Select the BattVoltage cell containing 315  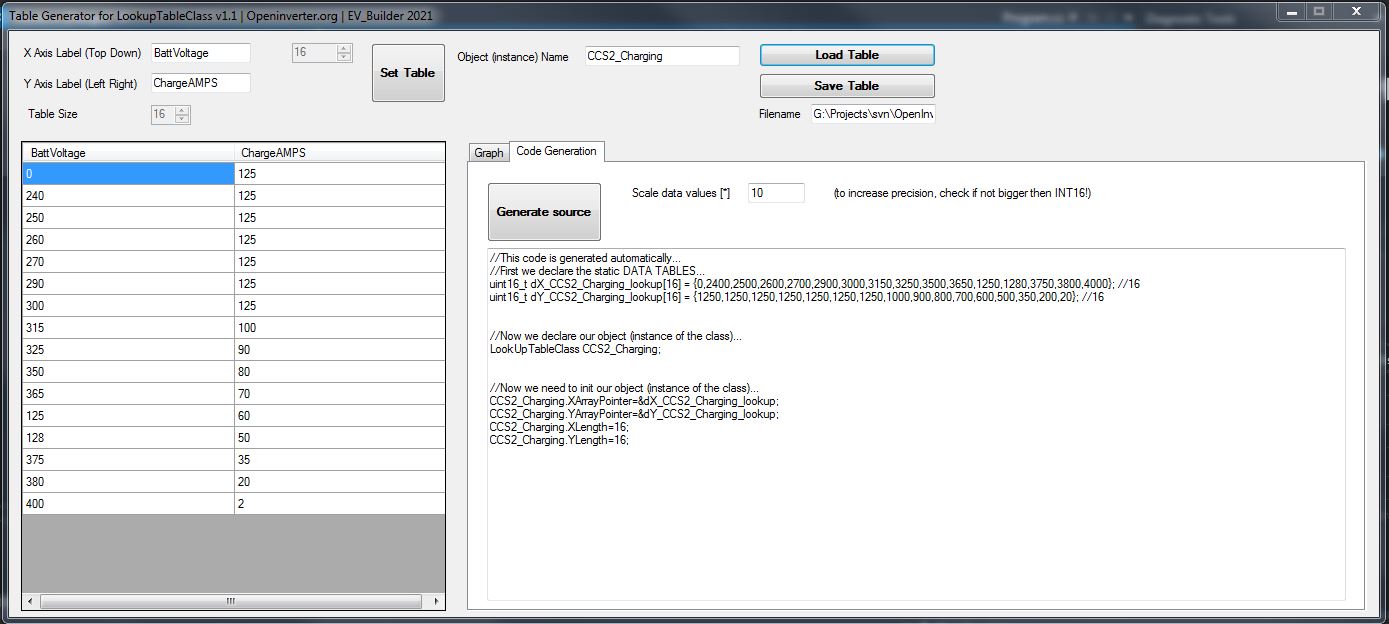point(128,328)
